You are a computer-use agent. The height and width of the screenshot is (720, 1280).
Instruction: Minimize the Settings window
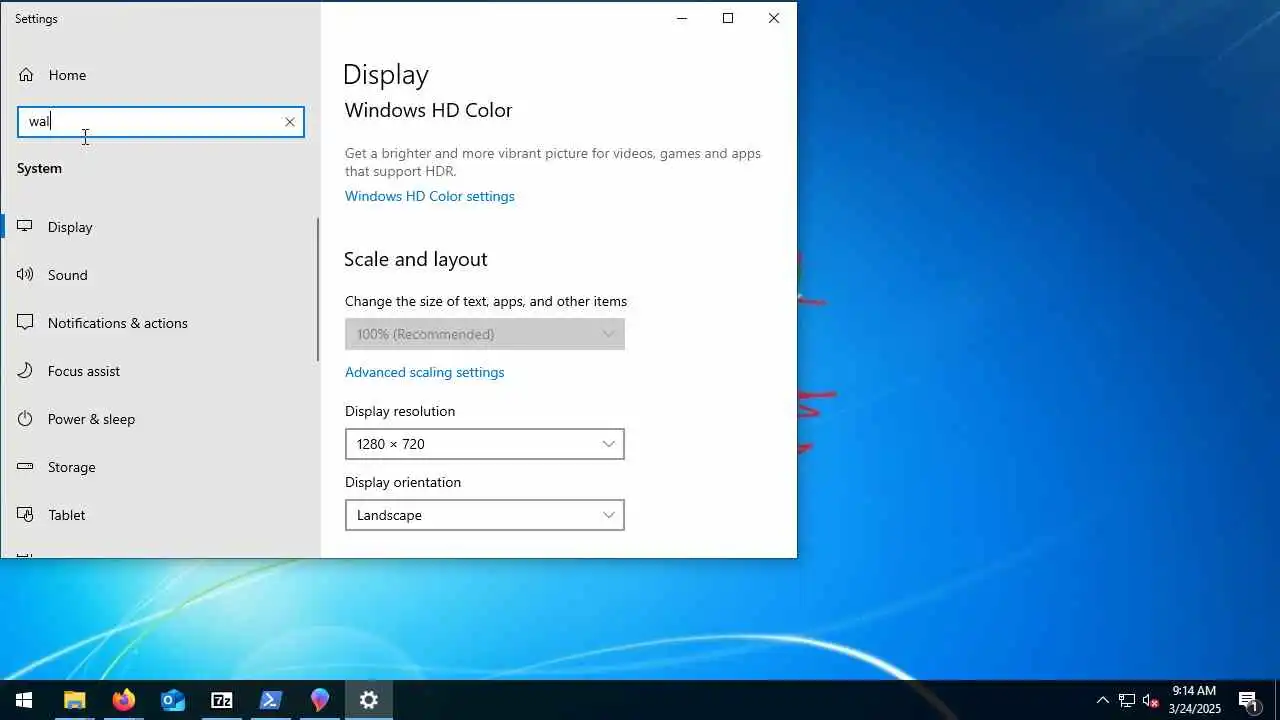682,18
